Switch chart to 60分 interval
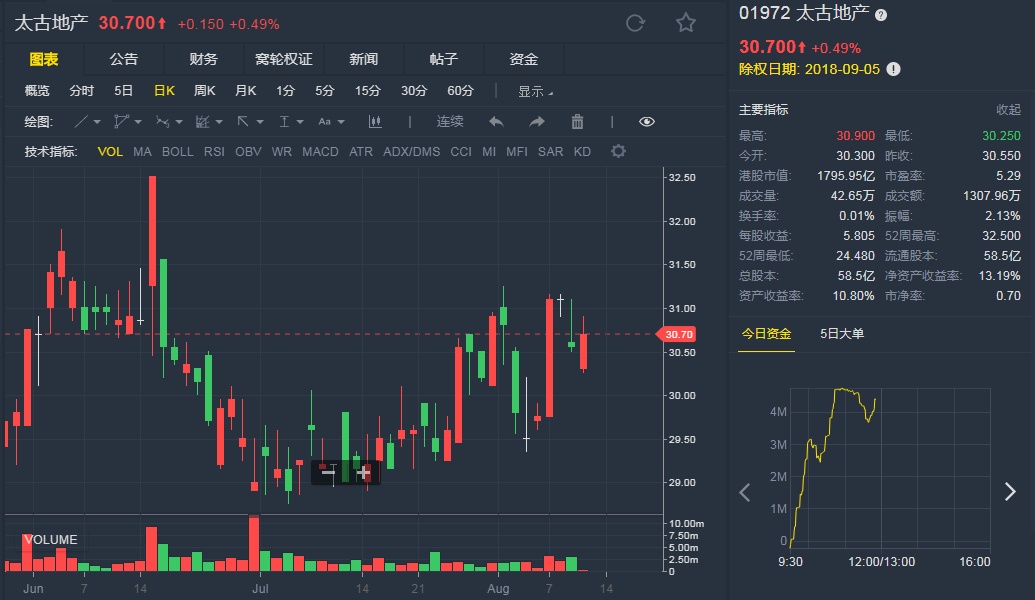This screenshot has width=1035, height=600. pos(461,91)
